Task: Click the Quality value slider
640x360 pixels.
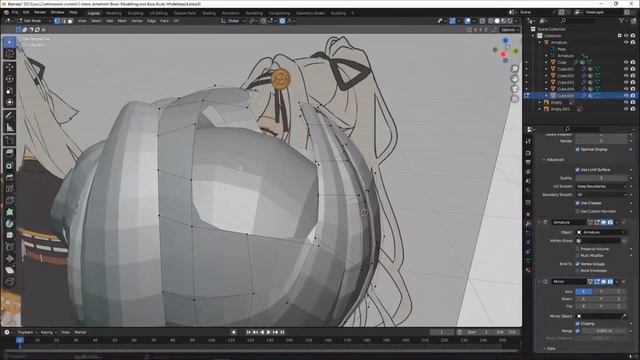Action: (x=601, y=178)
